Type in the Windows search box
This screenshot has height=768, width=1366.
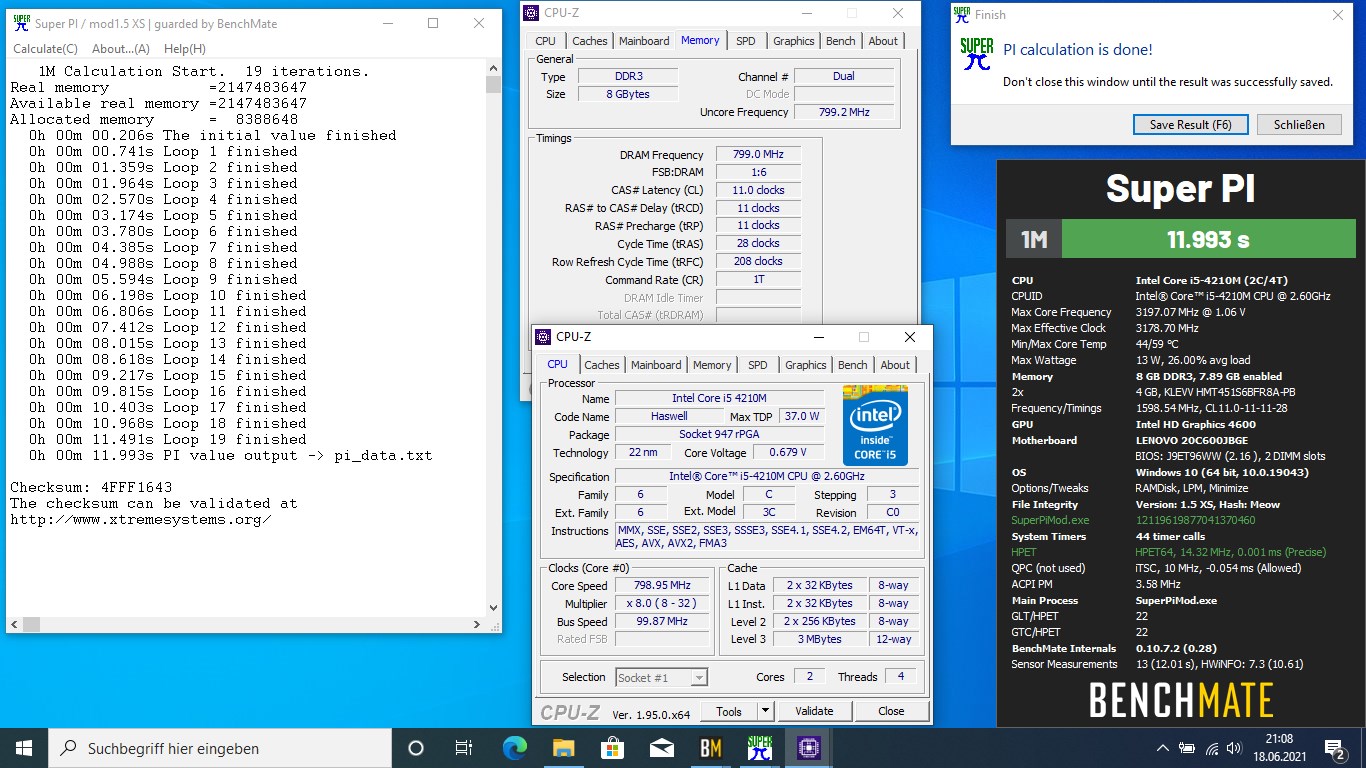click(x=220, y=748)
